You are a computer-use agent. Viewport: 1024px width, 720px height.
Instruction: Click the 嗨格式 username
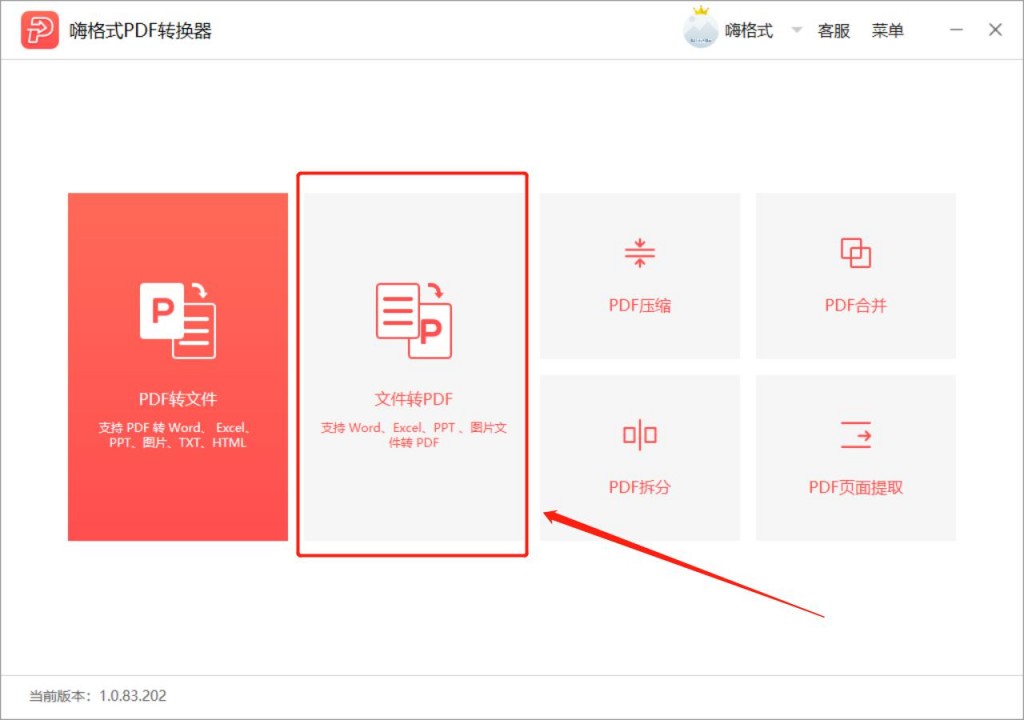tap(748, 31)
